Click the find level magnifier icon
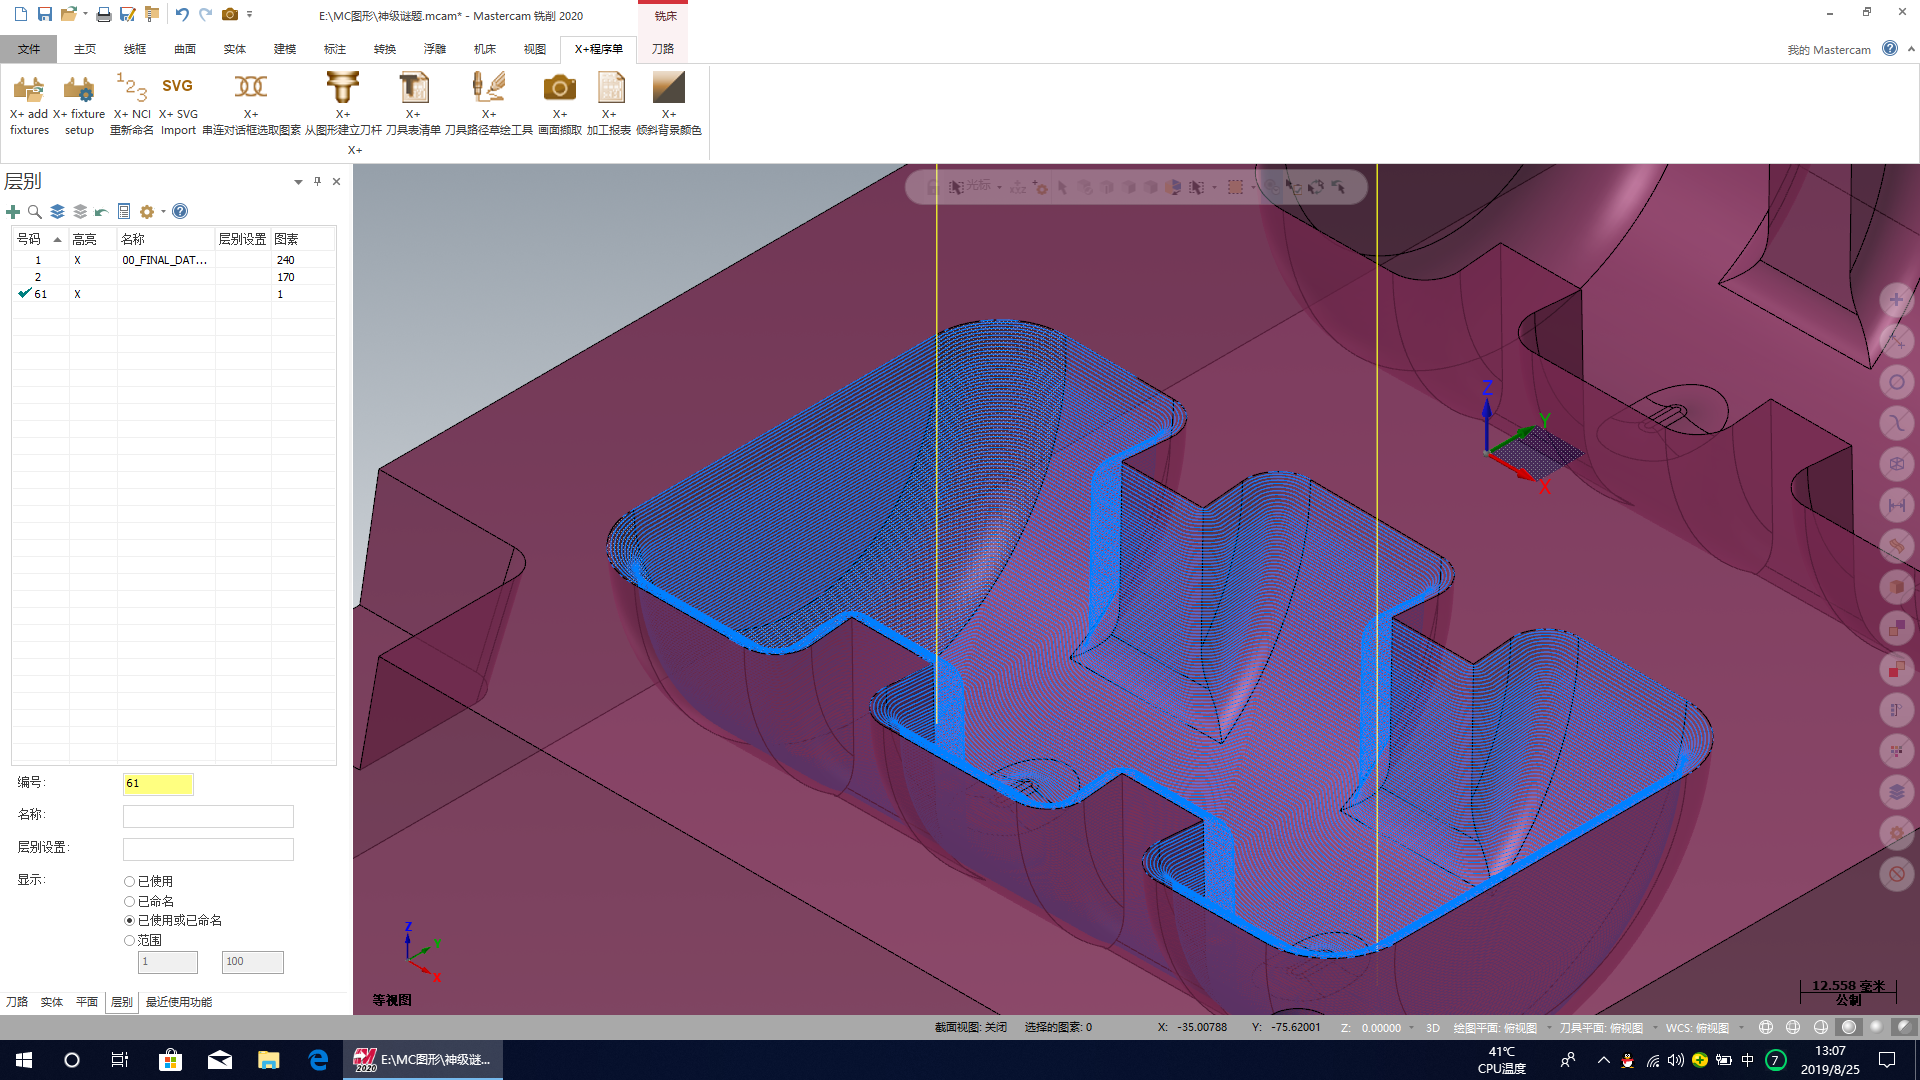Viewport: 1920px width, 1080px height. pyautogui.click(x=35, y=212)
